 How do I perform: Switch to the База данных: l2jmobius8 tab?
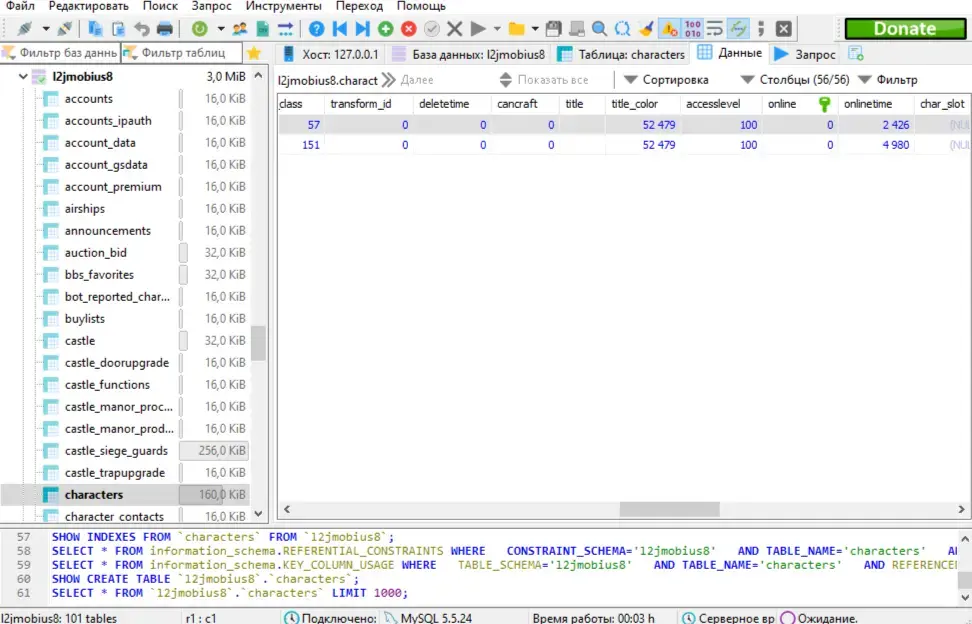(x=469, y=55)
